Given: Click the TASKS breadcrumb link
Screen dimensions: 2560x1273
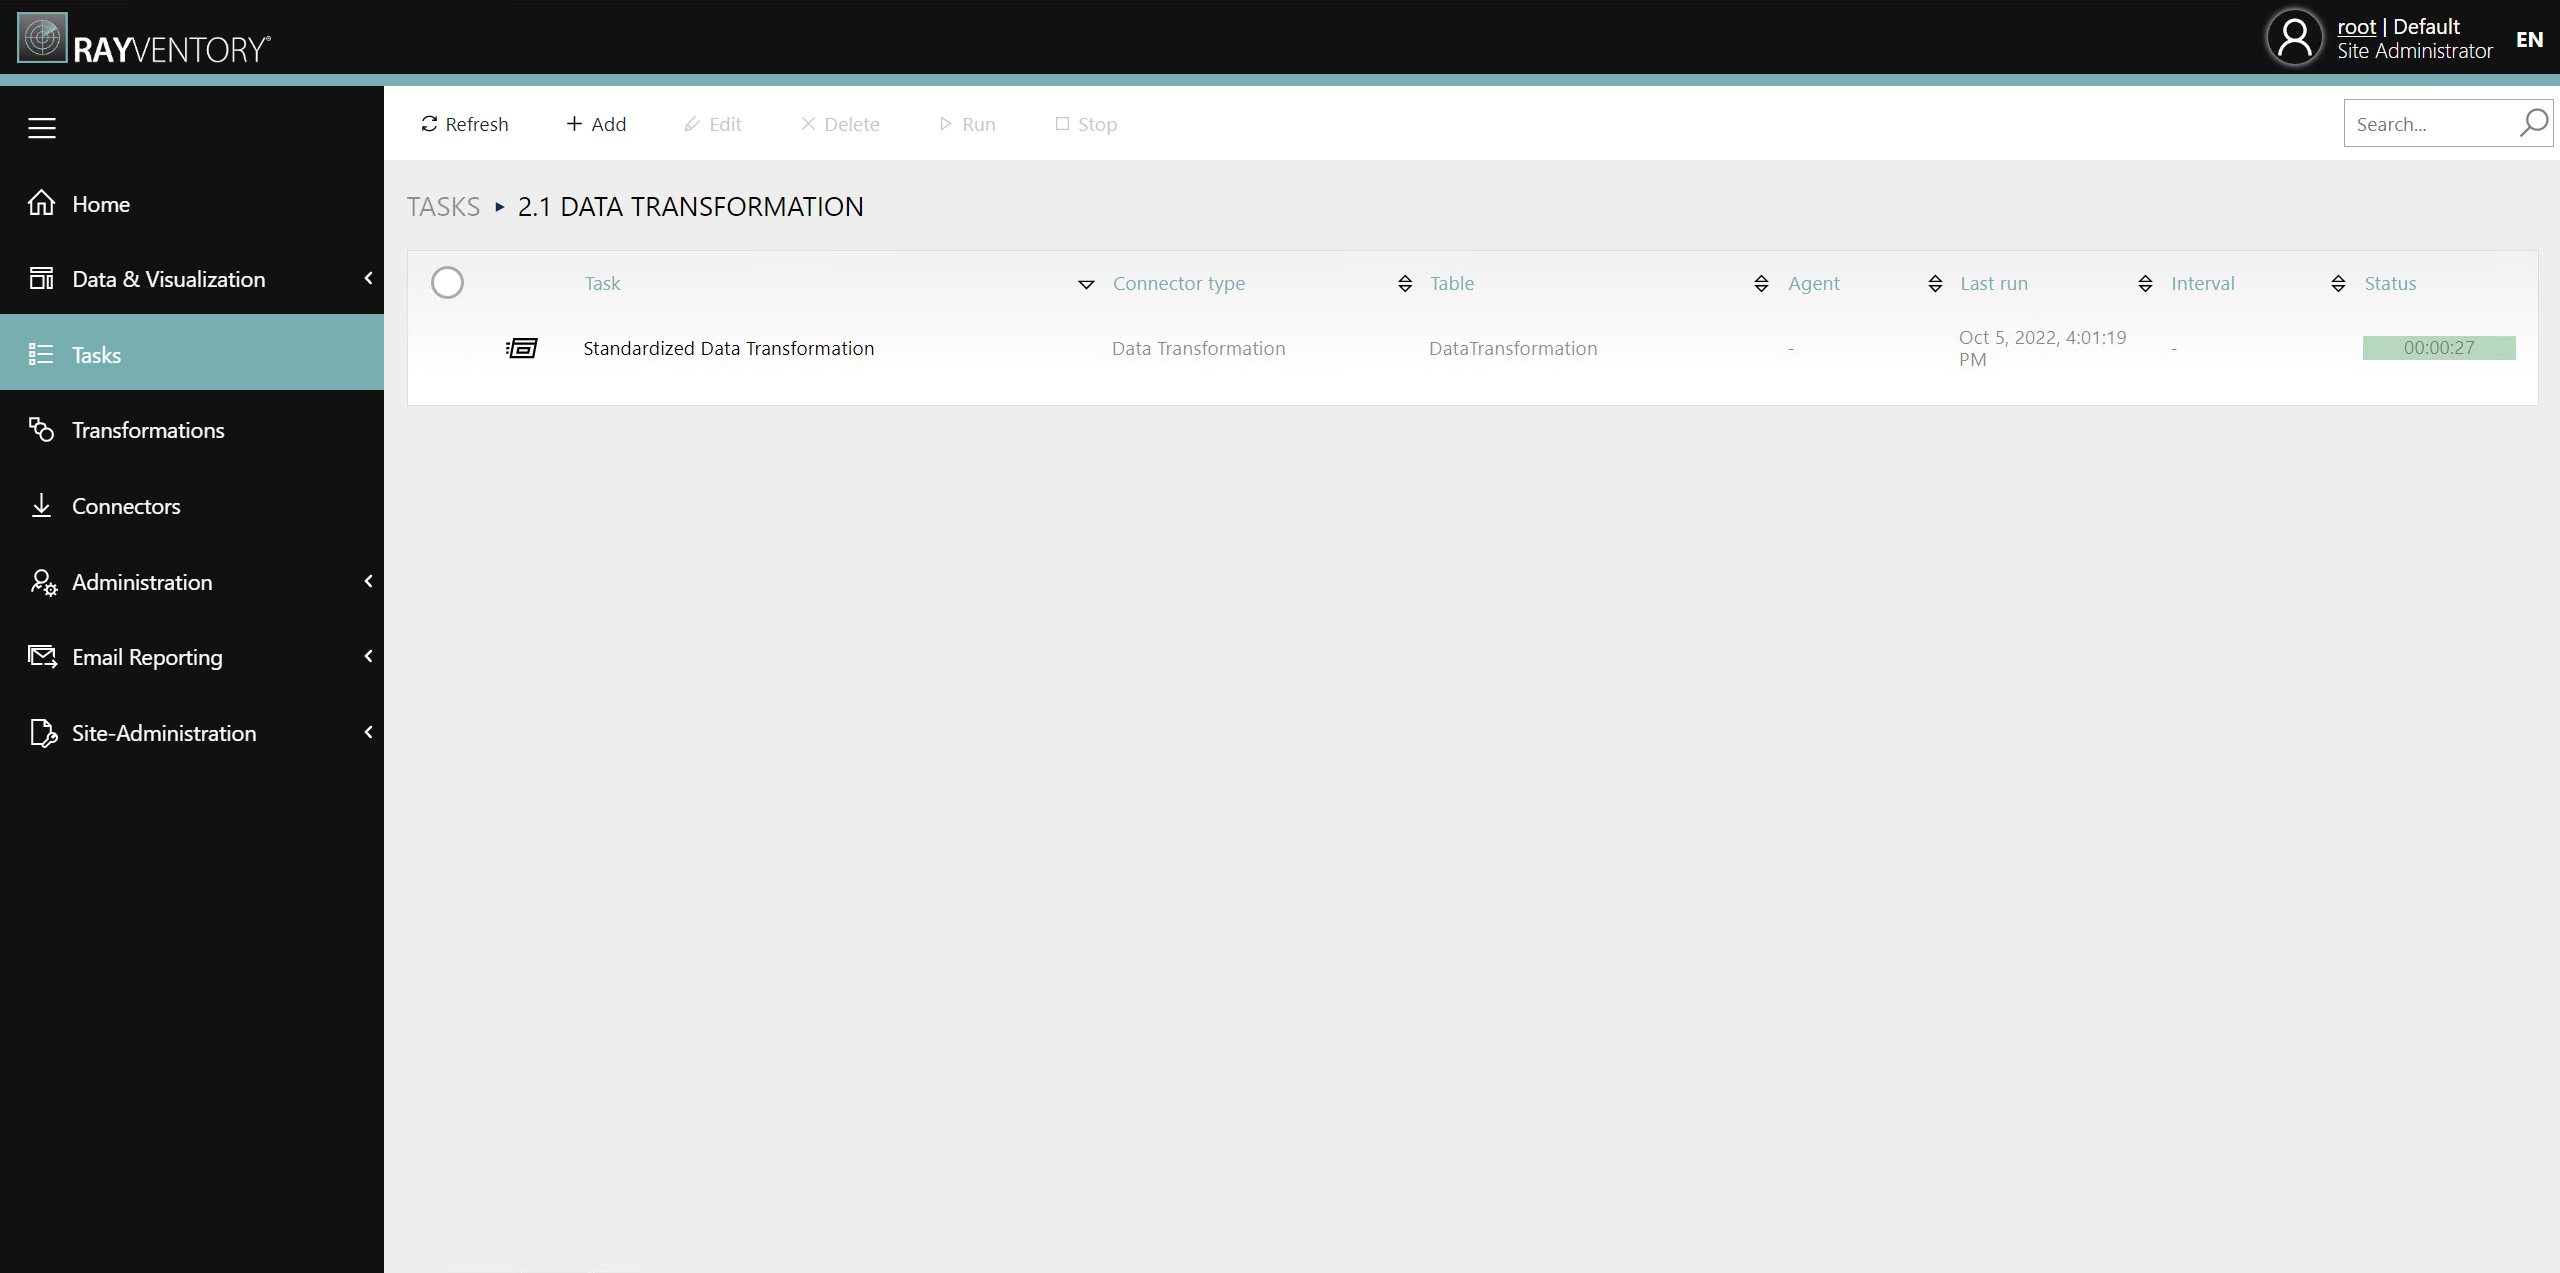Looking at the screenshot, I should point(442,206).
